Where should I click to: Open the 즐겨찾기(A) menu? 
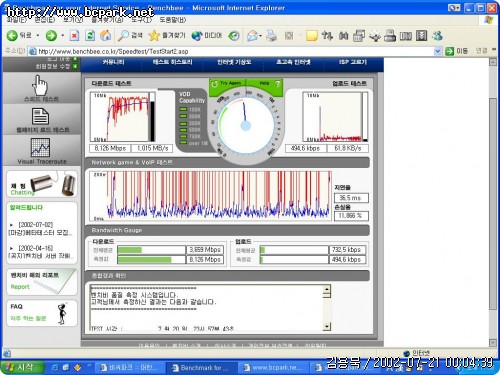click(107, 20)
